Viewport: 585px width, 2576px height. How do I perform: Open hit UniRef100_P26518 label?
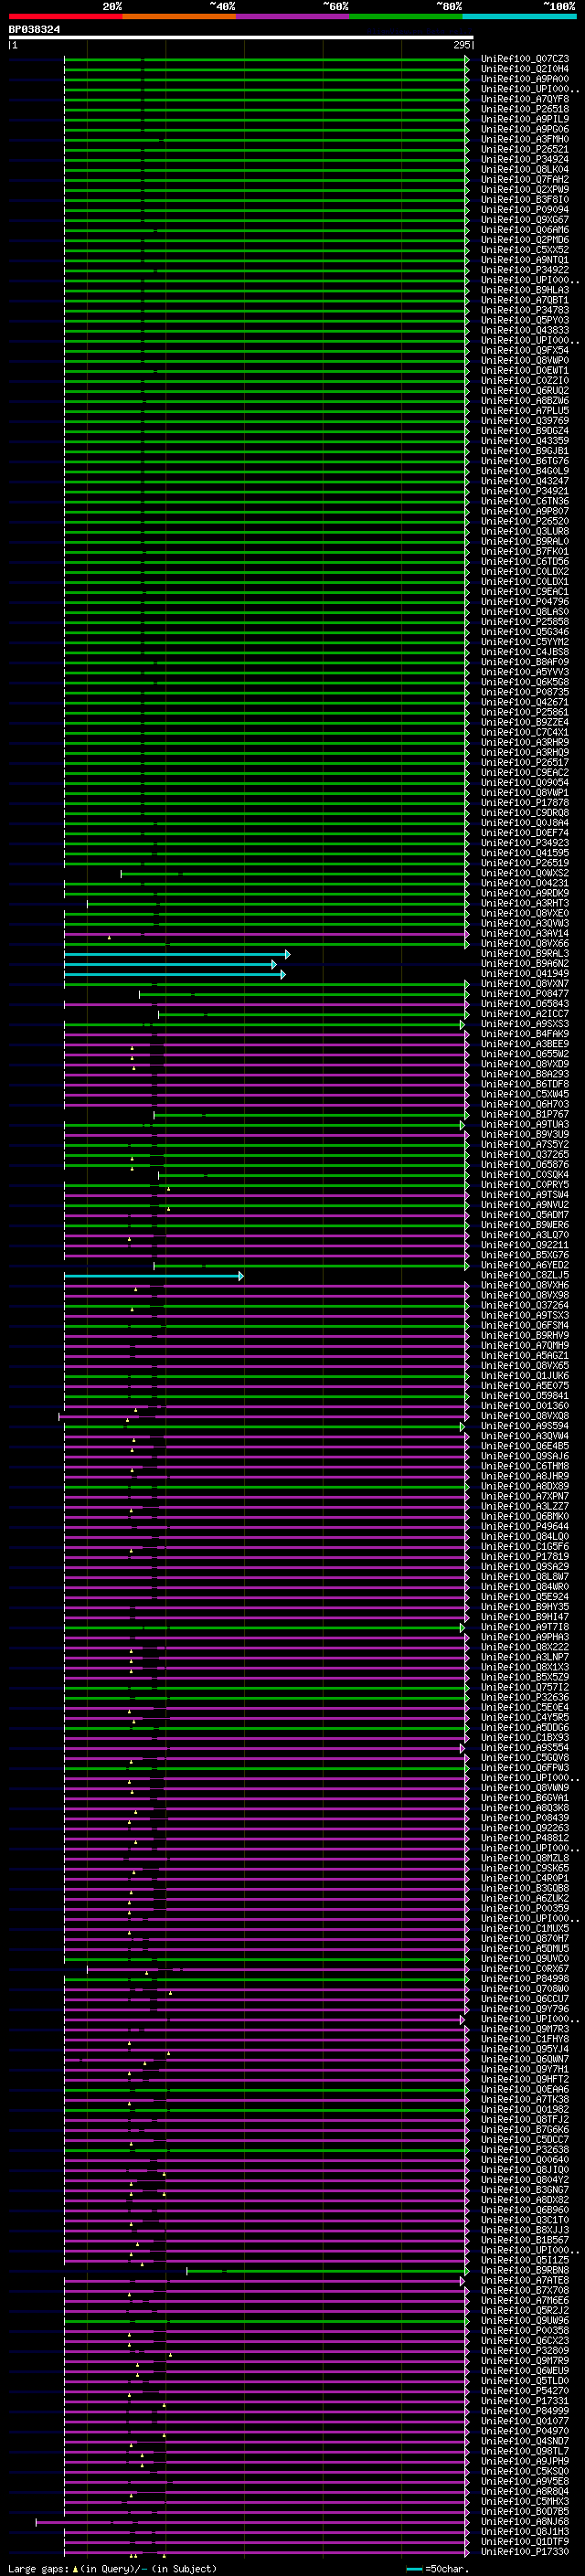[525, 109]
